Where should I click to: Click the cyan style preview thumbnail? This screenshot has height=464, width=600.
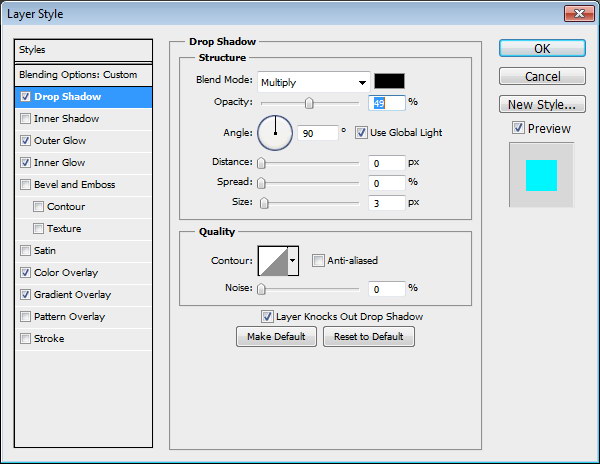click(541, 174)
